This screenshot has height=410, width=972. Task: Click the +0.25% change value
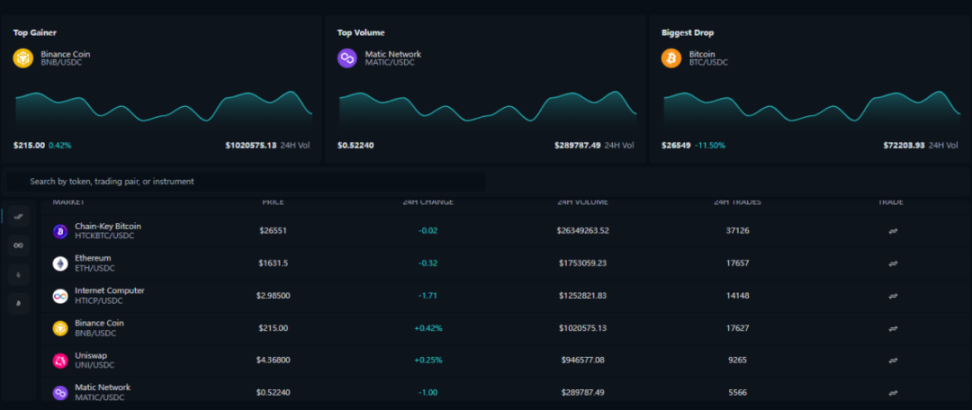coord(428,360)
